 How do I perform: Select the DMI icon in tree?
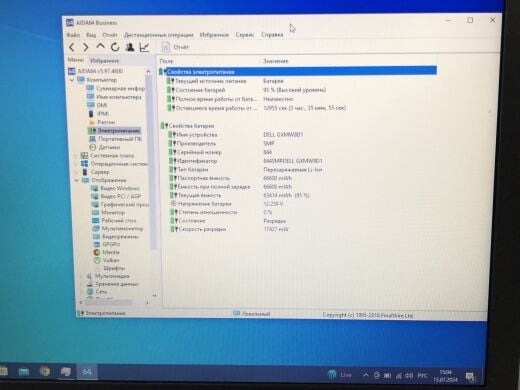point(91,105)
